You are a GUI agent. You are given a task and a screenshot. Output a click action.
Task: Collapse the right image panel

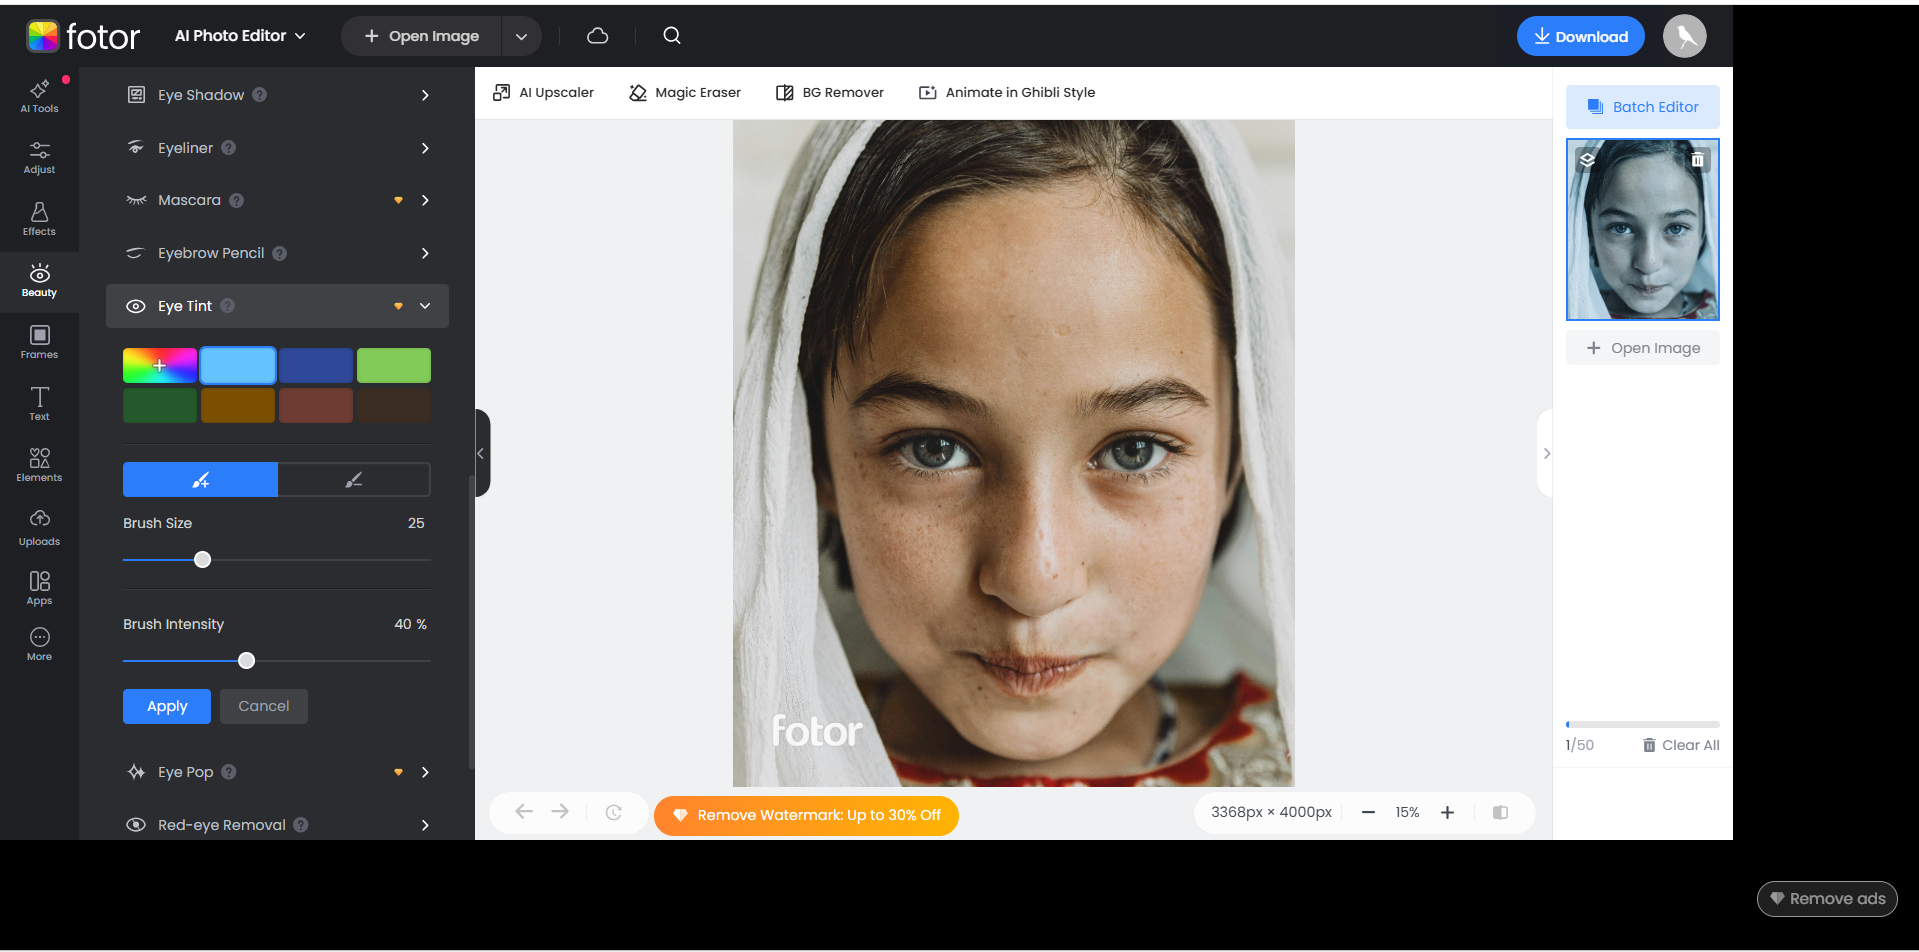click(x=1546, y=453)
